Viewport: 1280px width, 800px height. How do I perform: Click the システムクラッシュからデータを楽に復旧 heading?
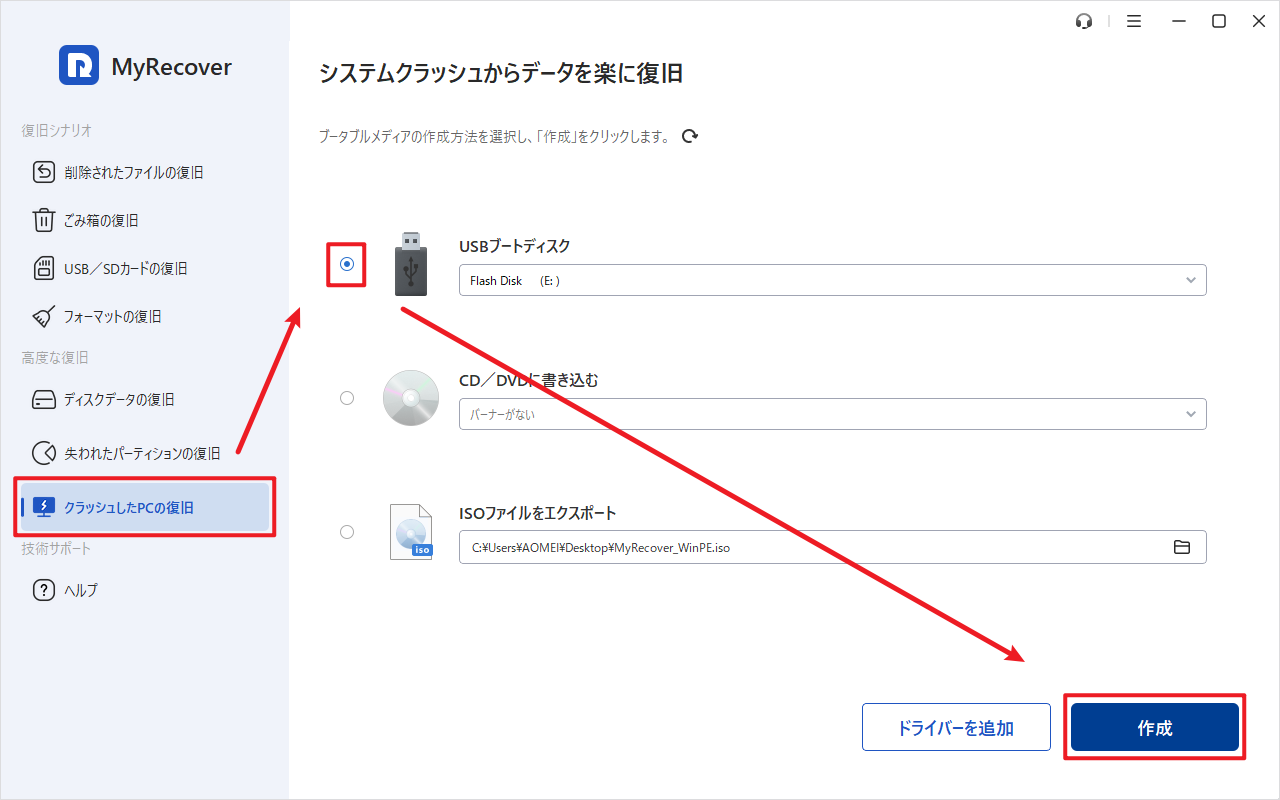coord(500,73)
